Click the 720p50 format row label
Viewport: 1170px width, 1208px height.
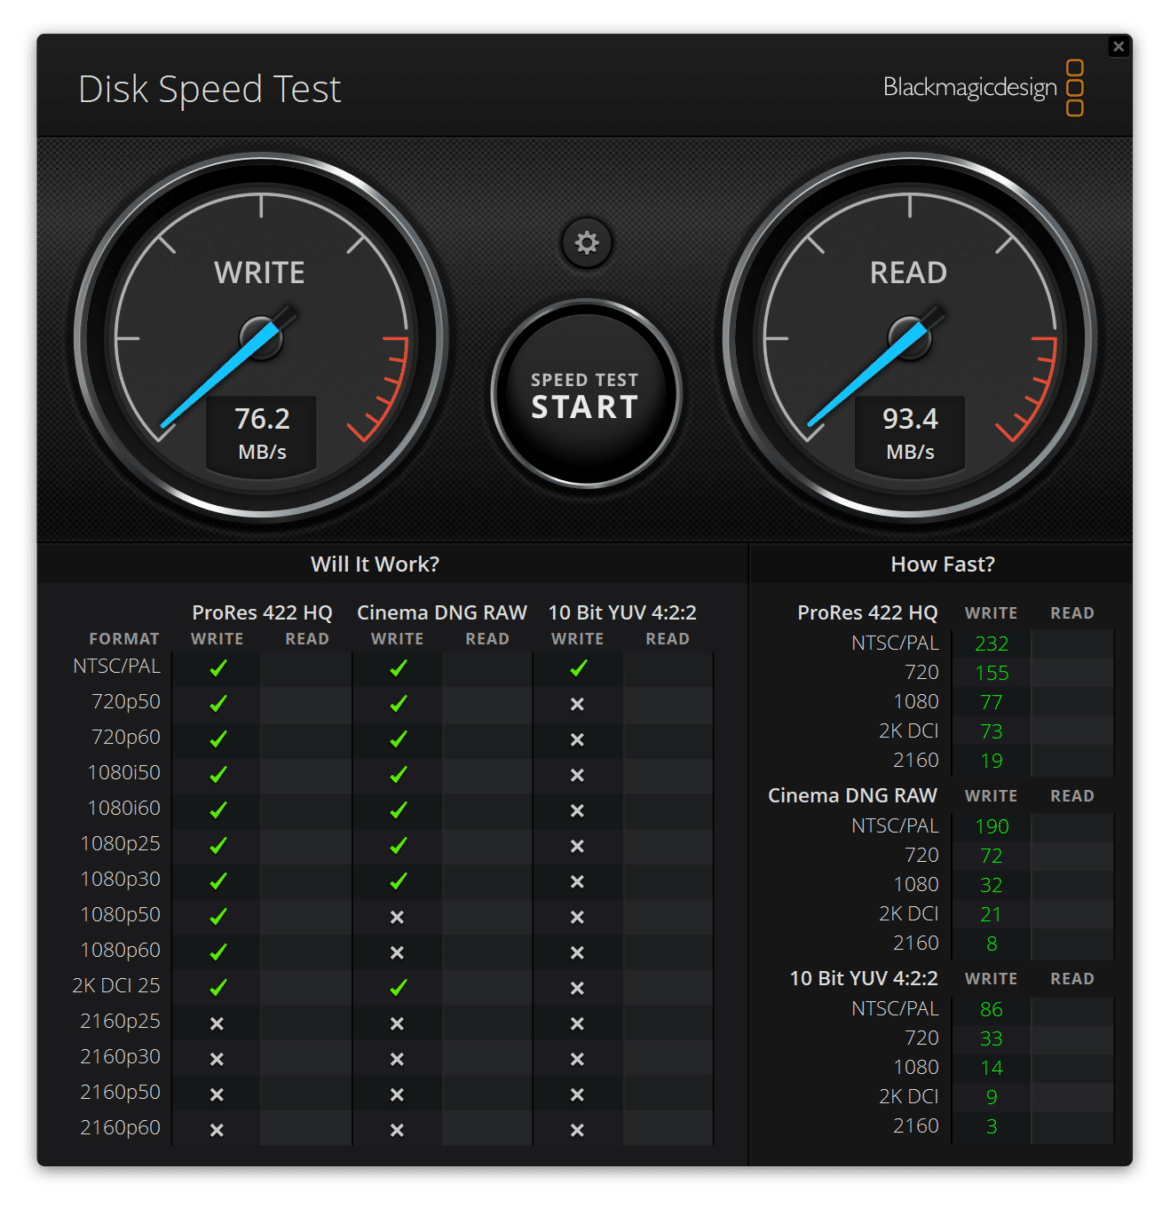pos(126,702)
